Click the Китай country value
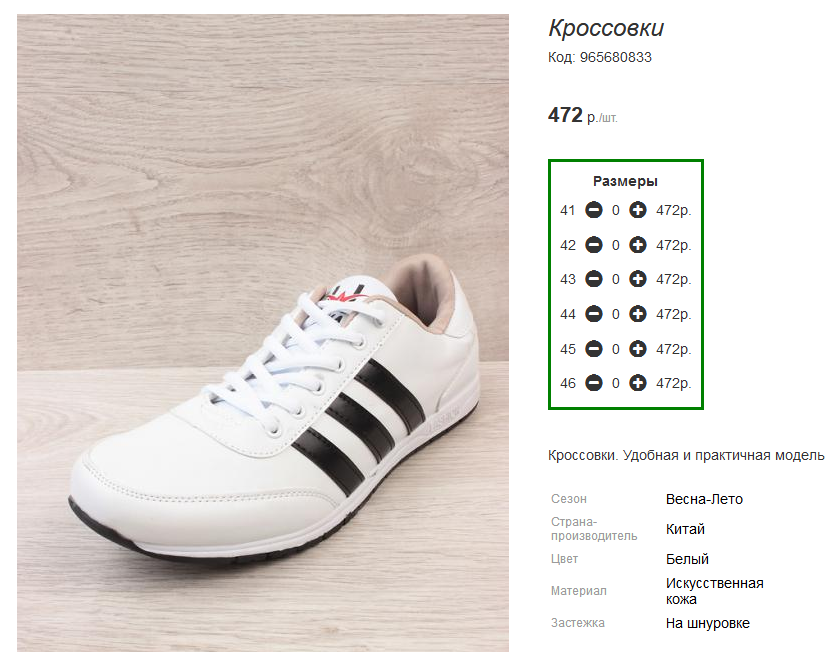The image size is (834, 652). click(685, 529)
